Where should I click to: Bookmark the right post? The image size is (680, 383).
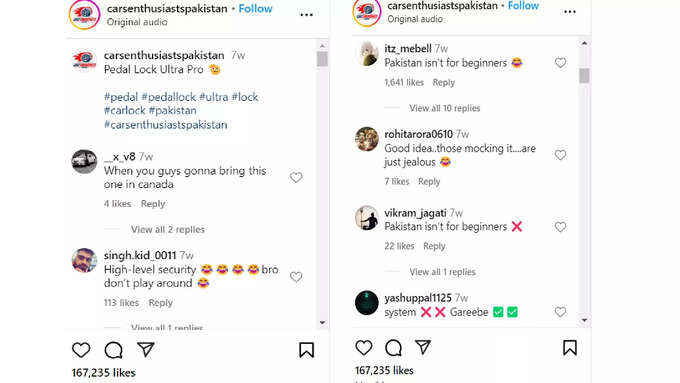pyautogui.click(x=570, y=348)
